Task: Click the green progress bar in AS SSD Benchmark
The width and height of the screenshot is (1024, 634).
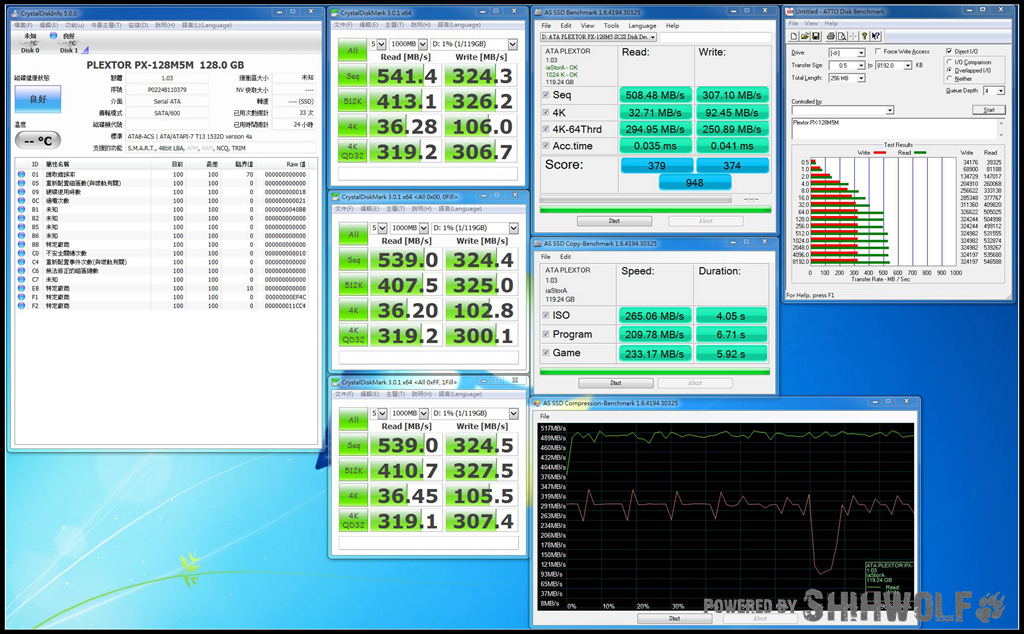Action: [x=655, y=210]
